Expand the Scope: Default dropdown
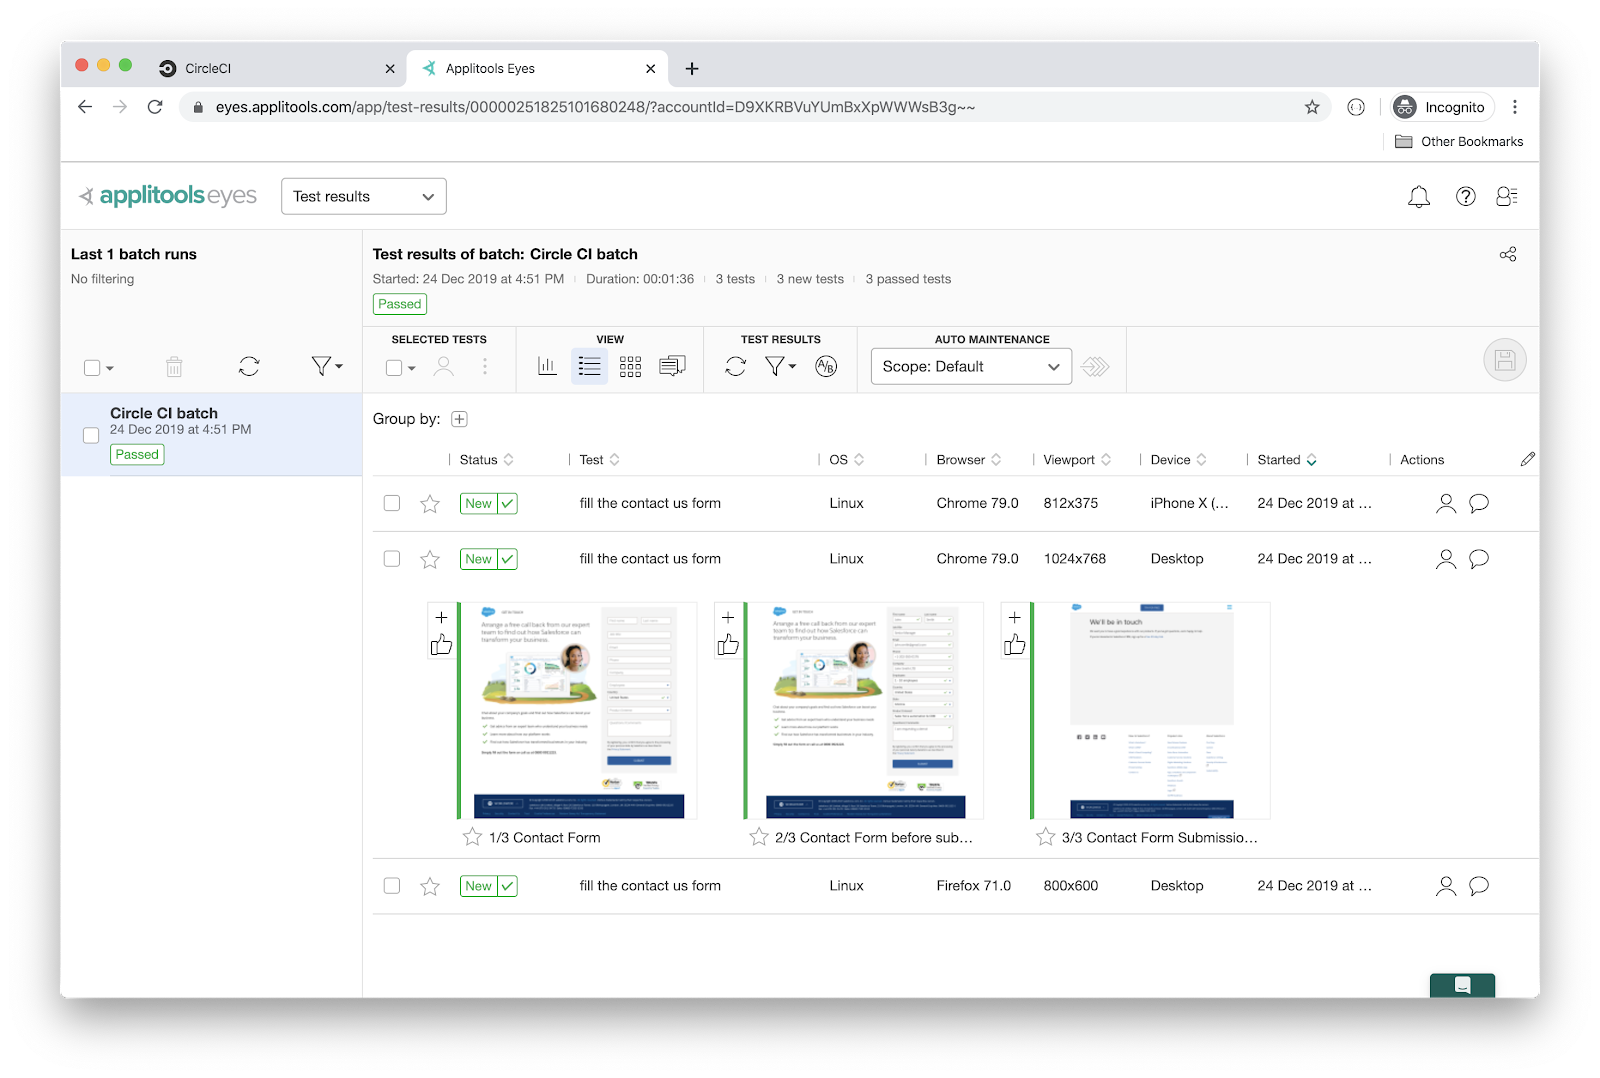 pos(970,367)
